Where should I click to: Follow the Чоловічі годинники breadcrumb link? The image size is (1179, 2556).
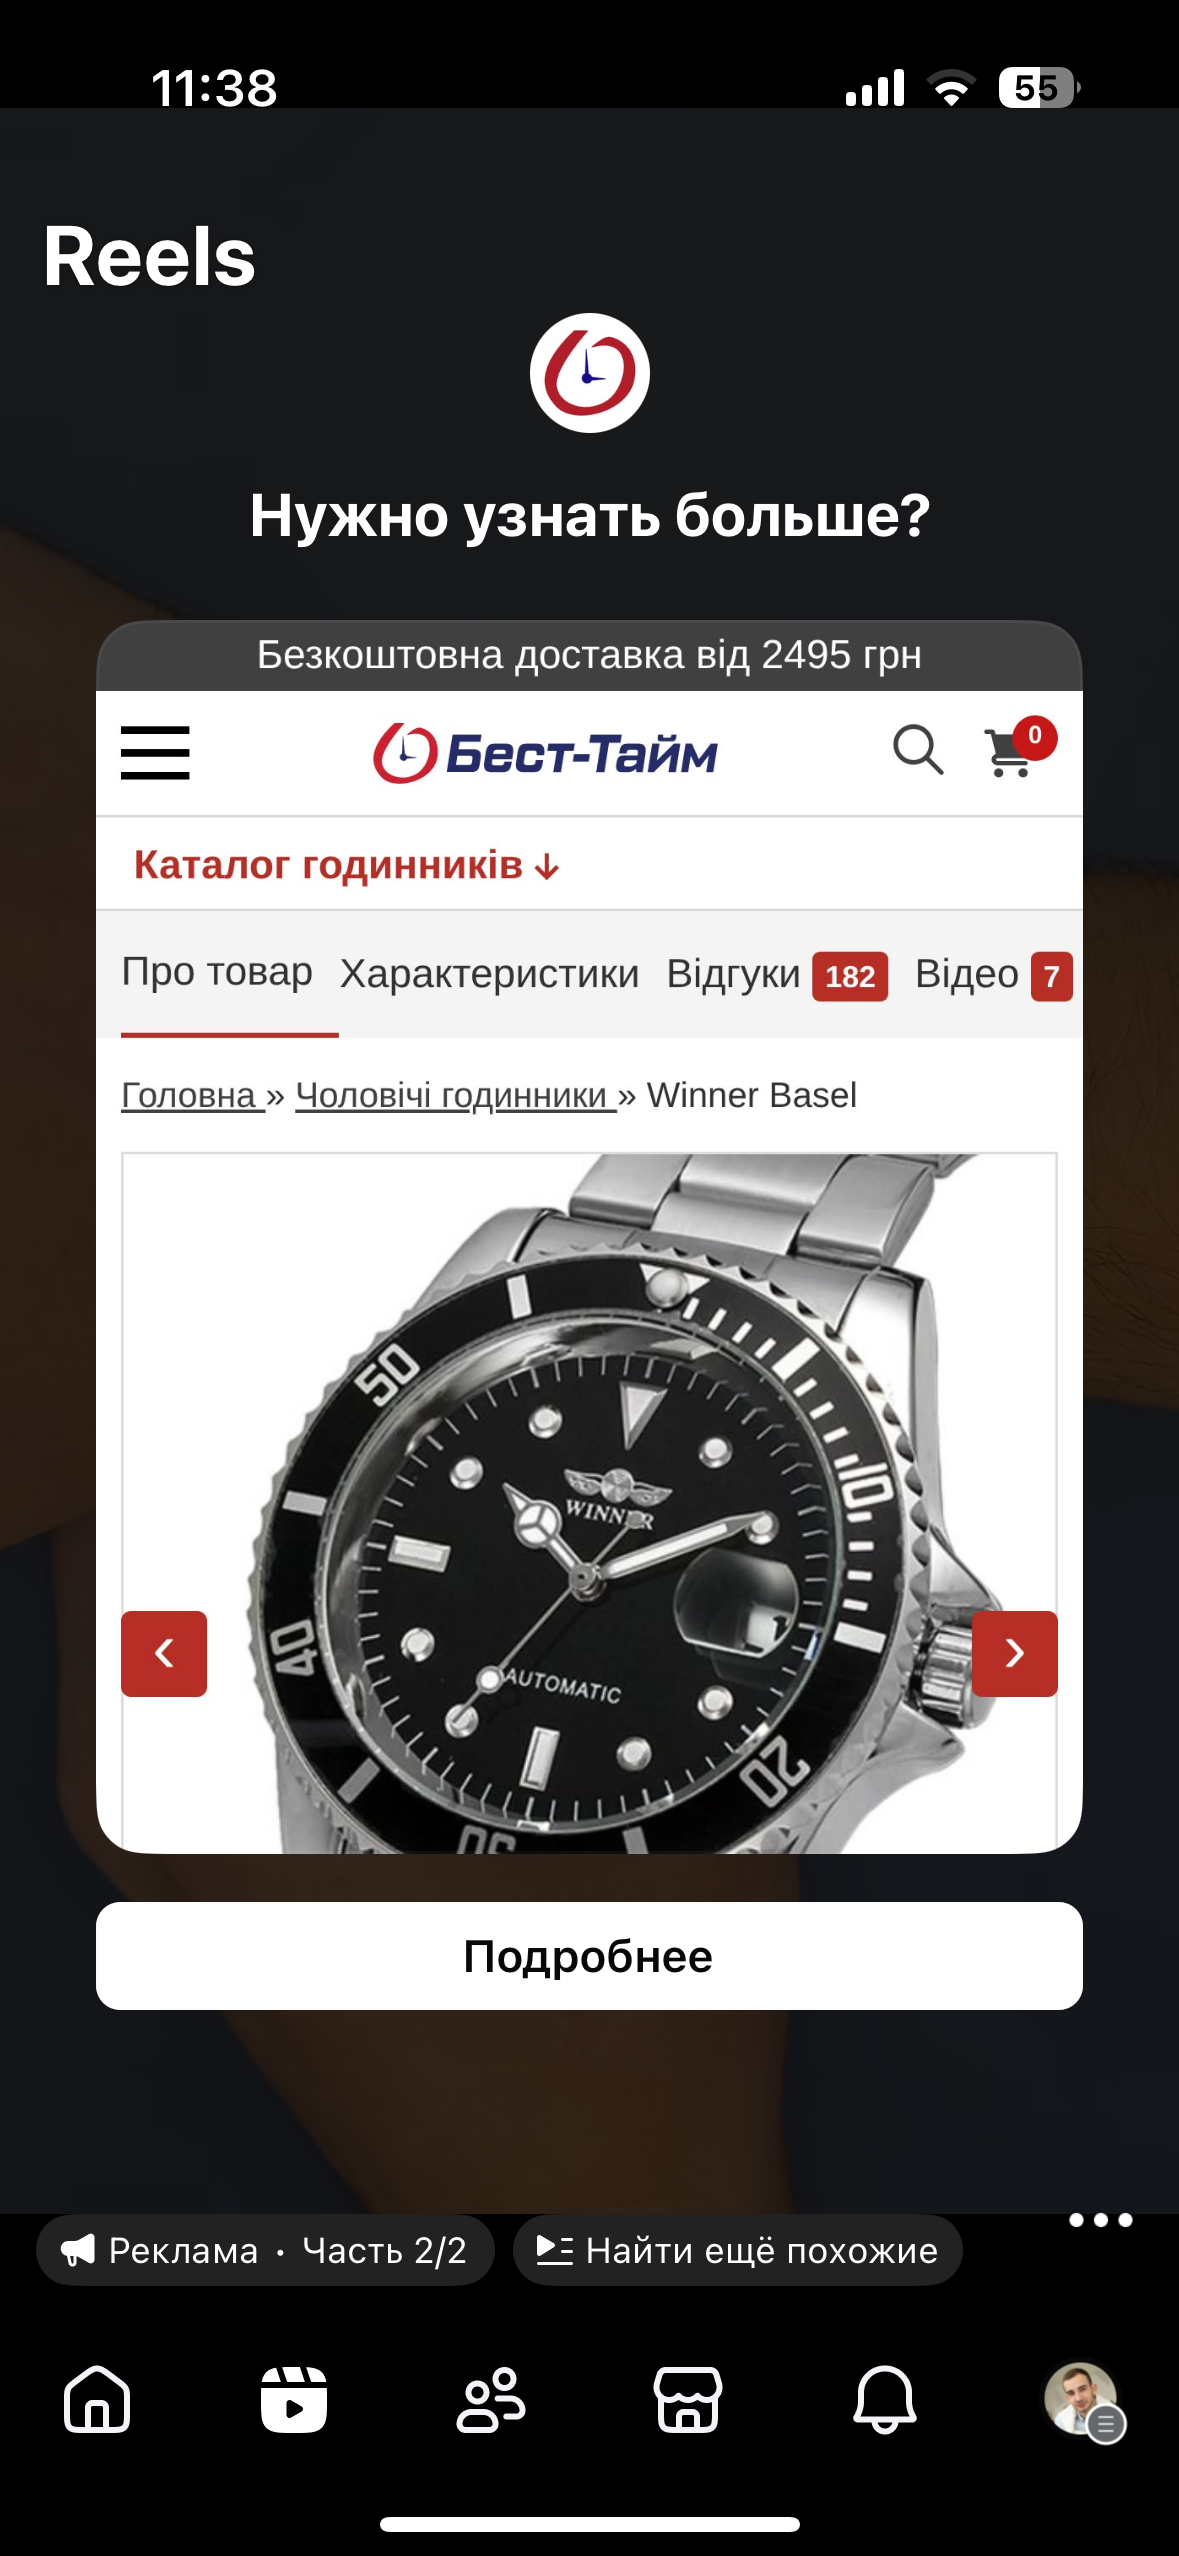pyautogui.click(x=456, y=1095)
